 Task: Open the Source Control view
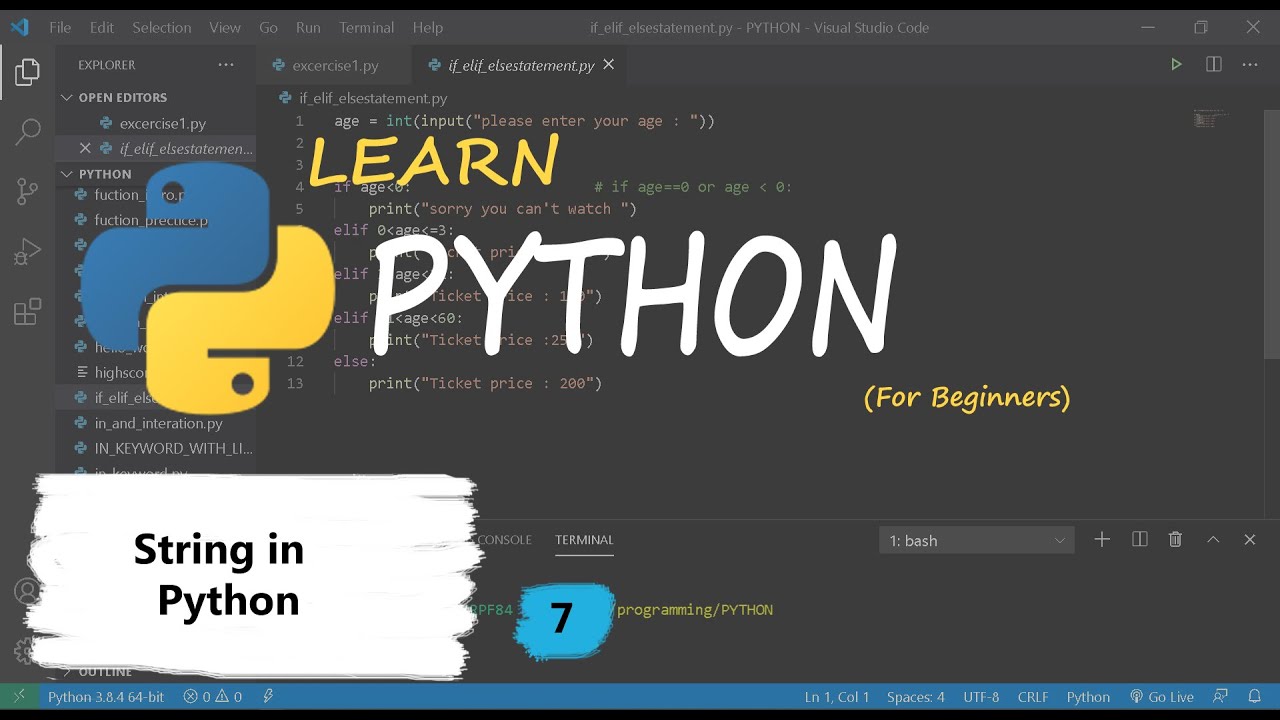pyautogui.click(x=27, y=191)
